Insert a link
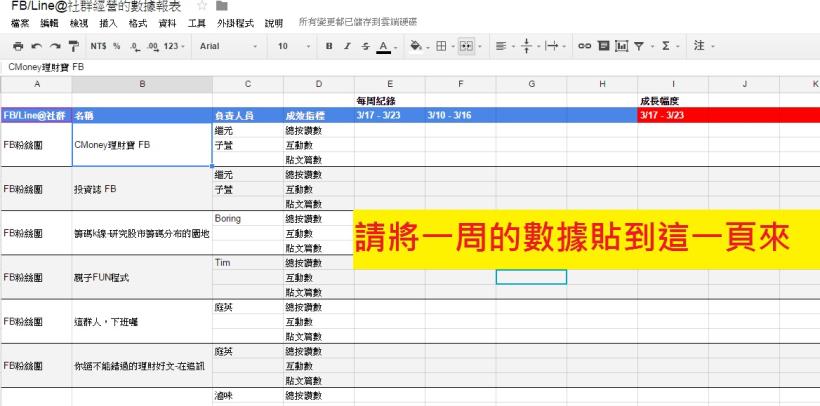Image resolution: width=820 pixels, height=406 pixels. [x=584, y=46]
